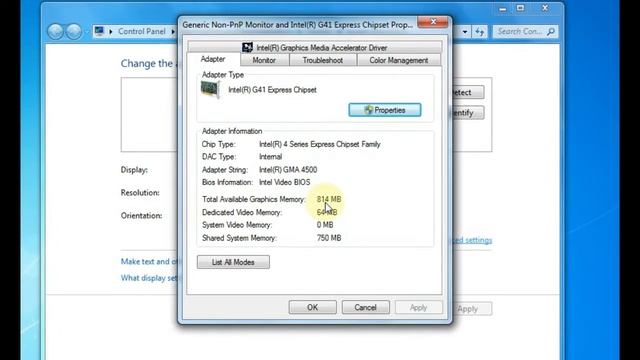
Task: Open the Color Management tab
Action: tap(399, 60)
